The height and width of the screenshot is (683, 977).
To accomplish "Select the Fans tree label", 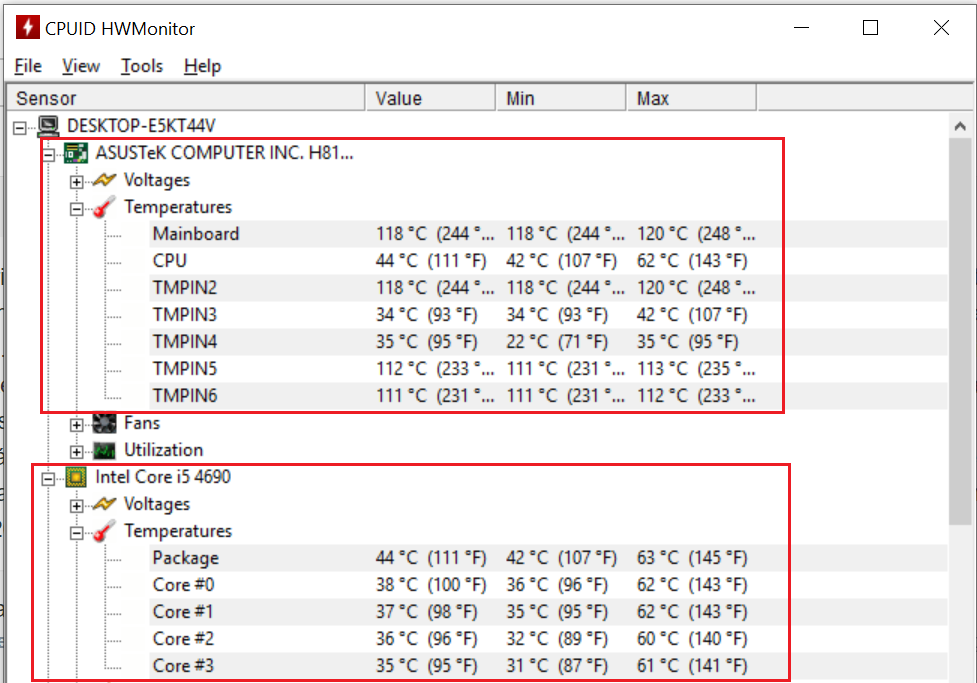I will [142, 423].
